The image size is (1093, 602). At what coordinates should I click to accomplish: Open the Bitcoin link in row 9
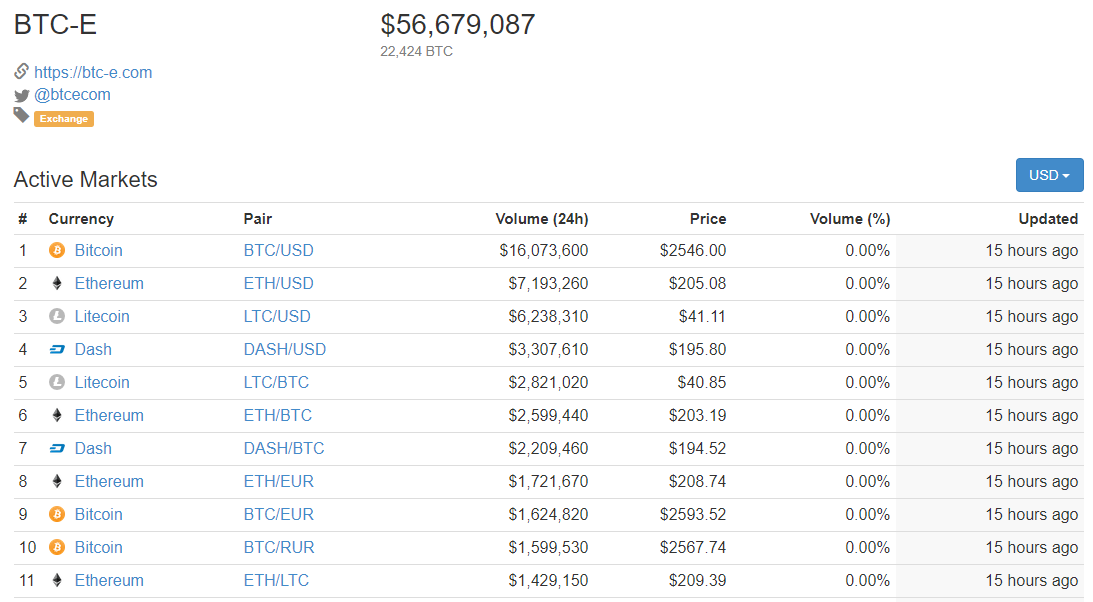[x=98, y=514]
